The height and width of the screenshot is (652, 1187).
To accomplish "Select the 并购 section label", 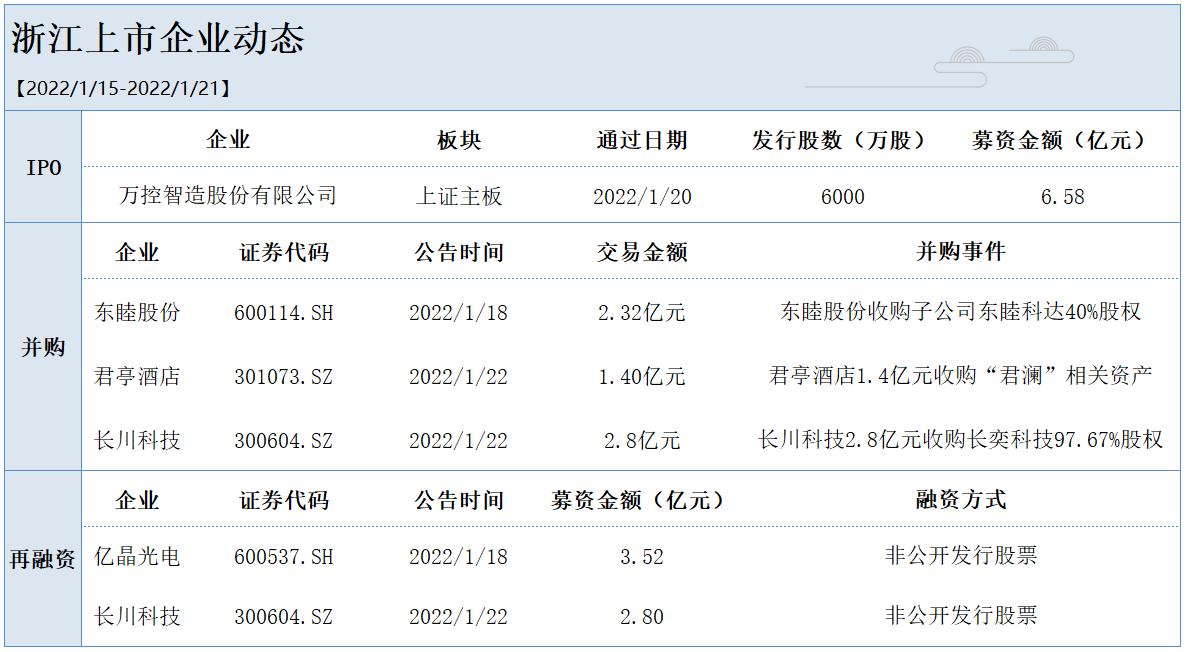I will coord(43,348).
